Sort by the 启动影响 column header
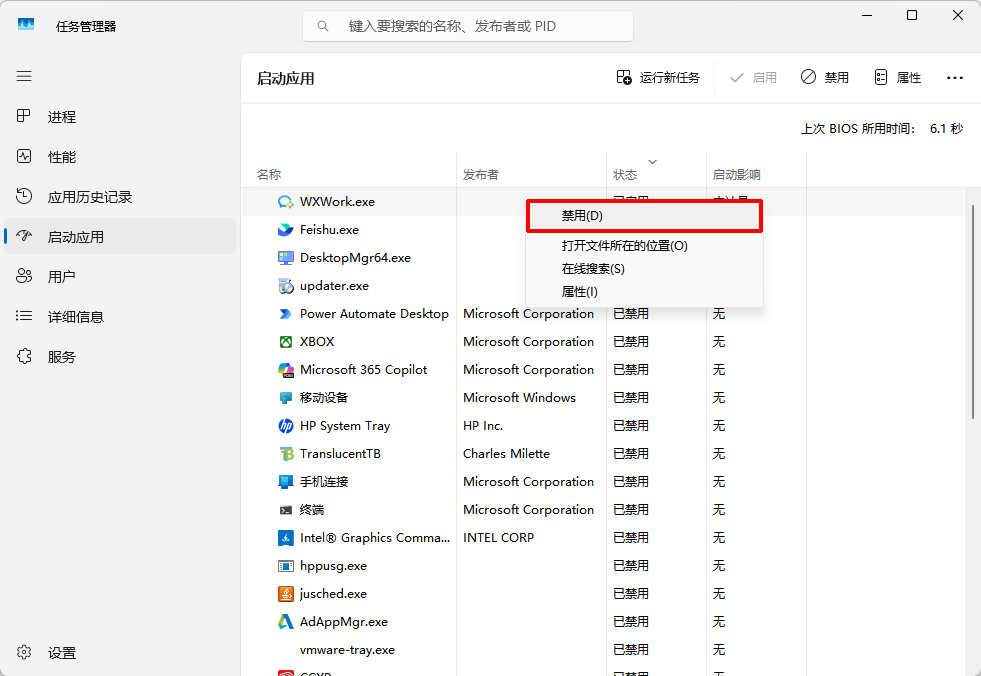The width and height of the screenshot is (981, 676). tap(757, 170)
